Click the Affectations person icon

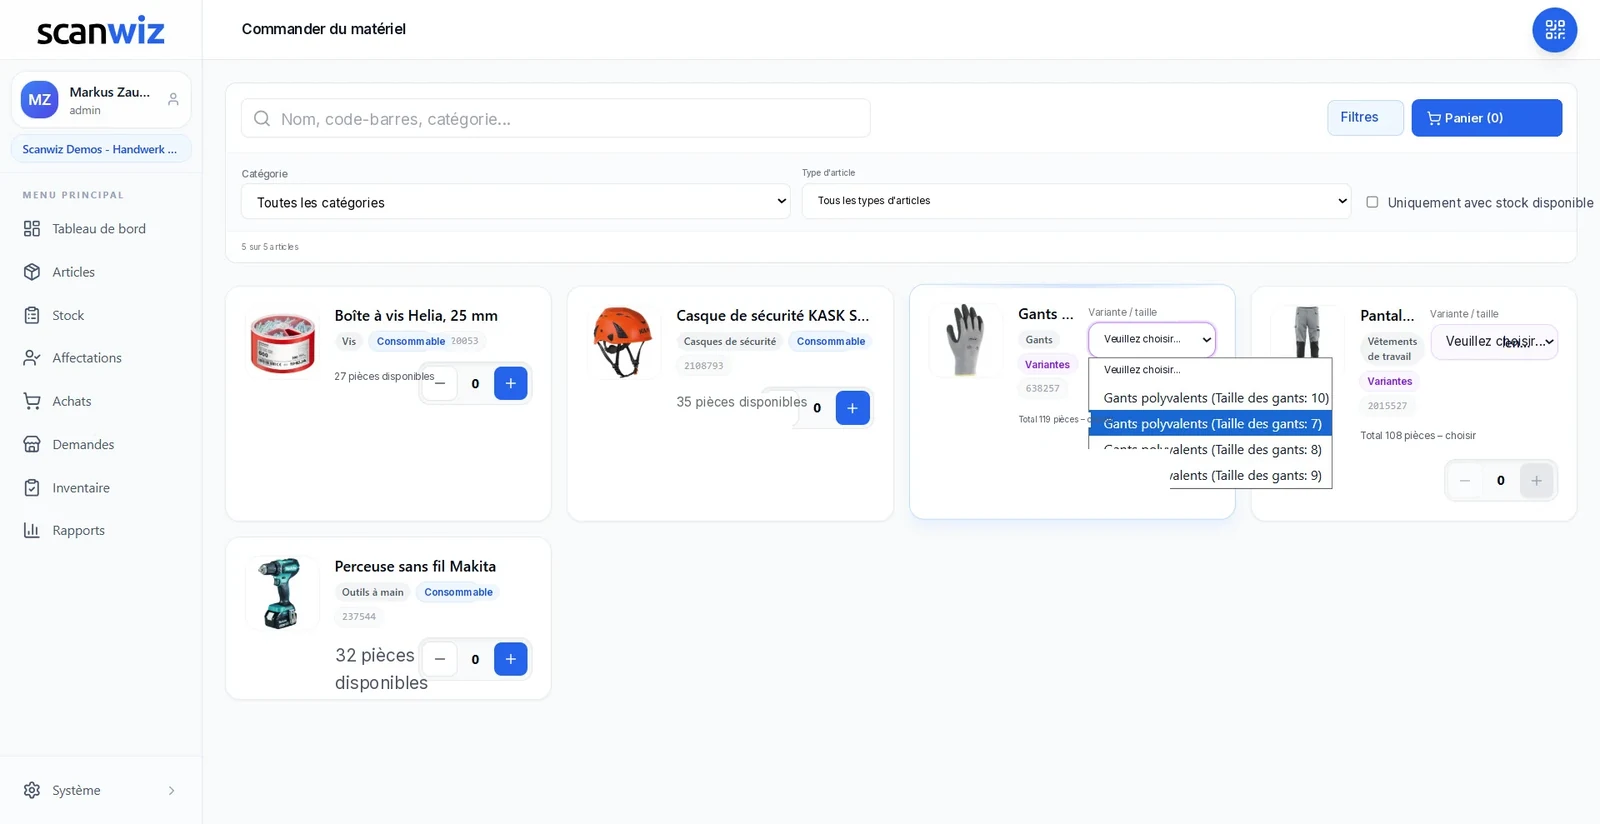pos(32,358)
